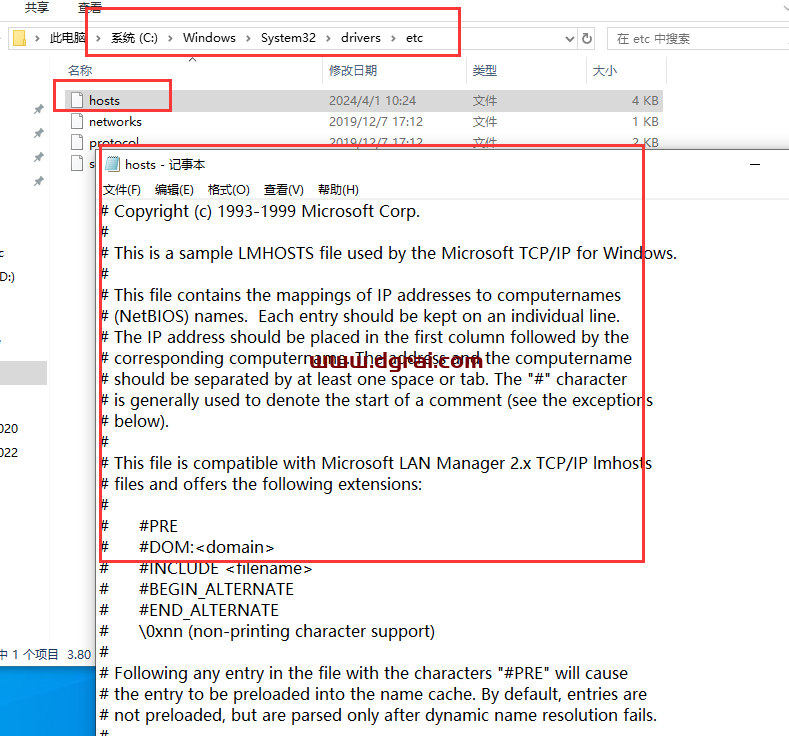Expand chevron after 此电脑 breadcrumb
Screen dimensions: 789x736
(x=98, y=38)
